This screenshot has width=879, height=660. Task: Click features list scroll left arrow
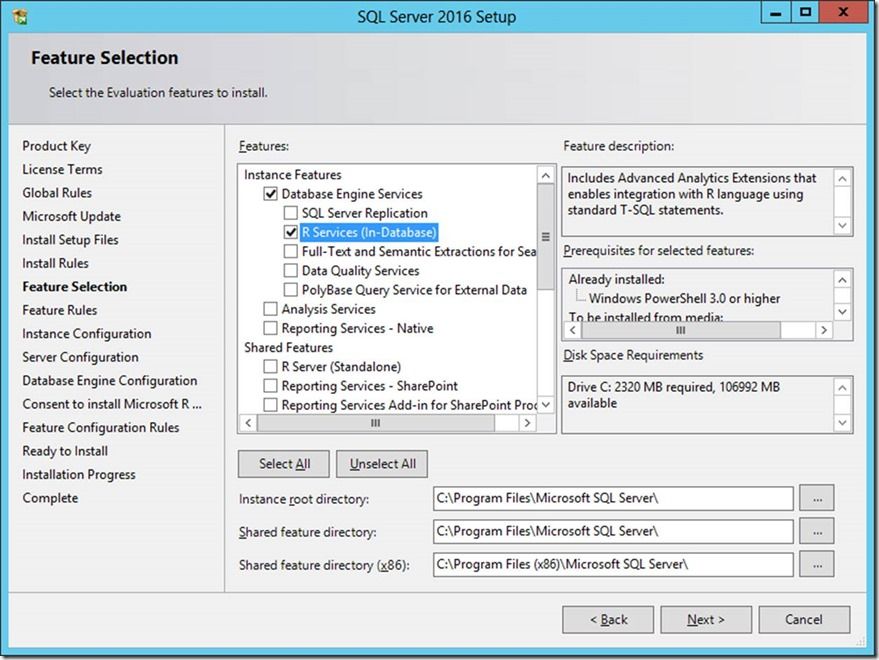coord(248,423)
